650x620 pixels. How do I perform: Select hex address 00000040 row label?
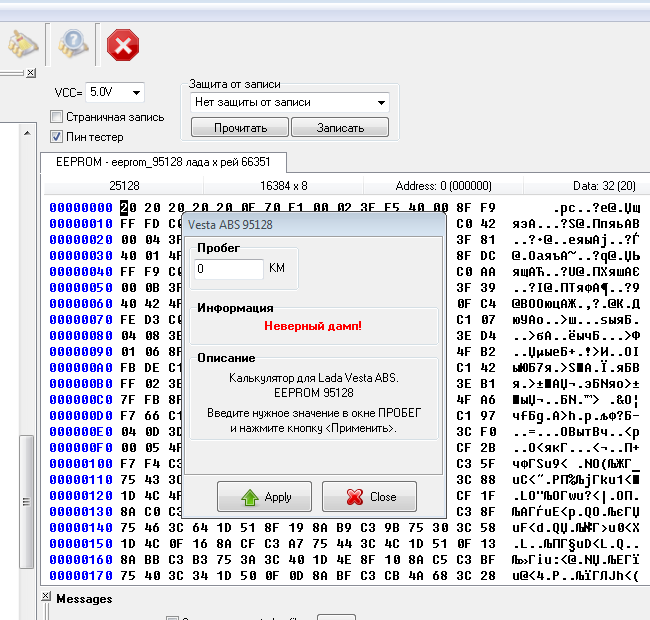click(x=81, y=272)
